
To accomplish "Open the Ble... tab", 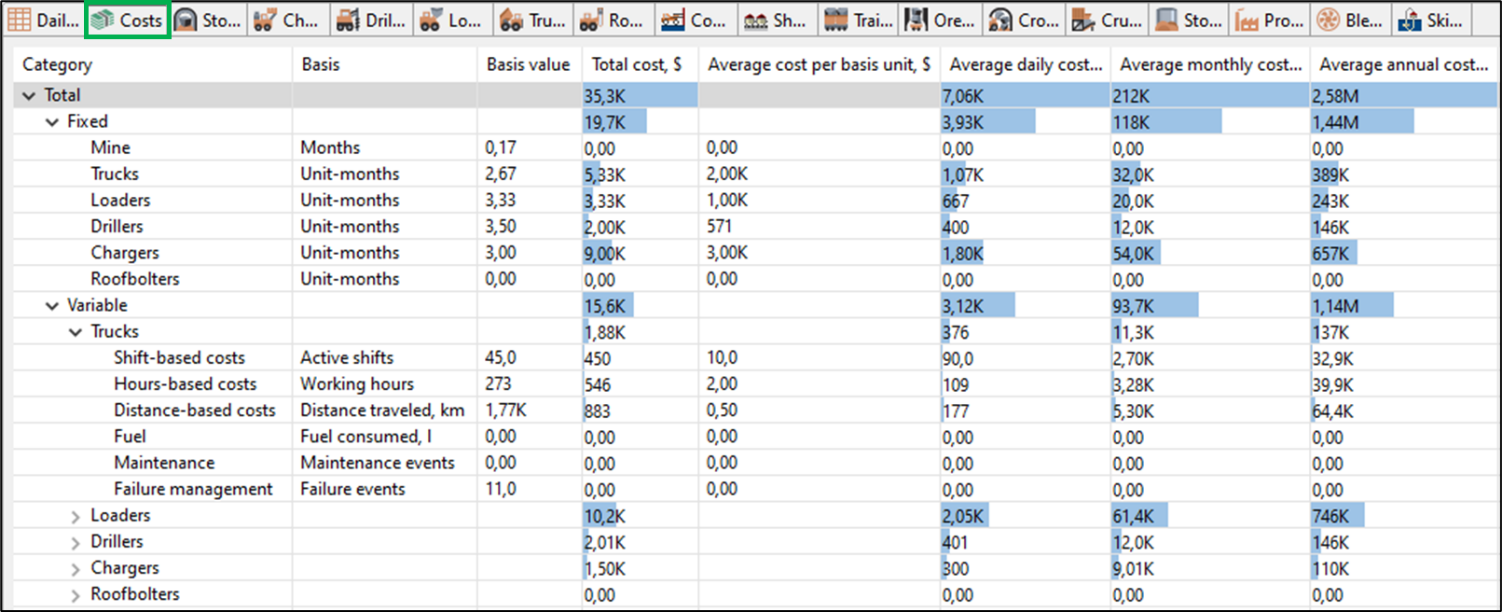I will click(1351, 20).
